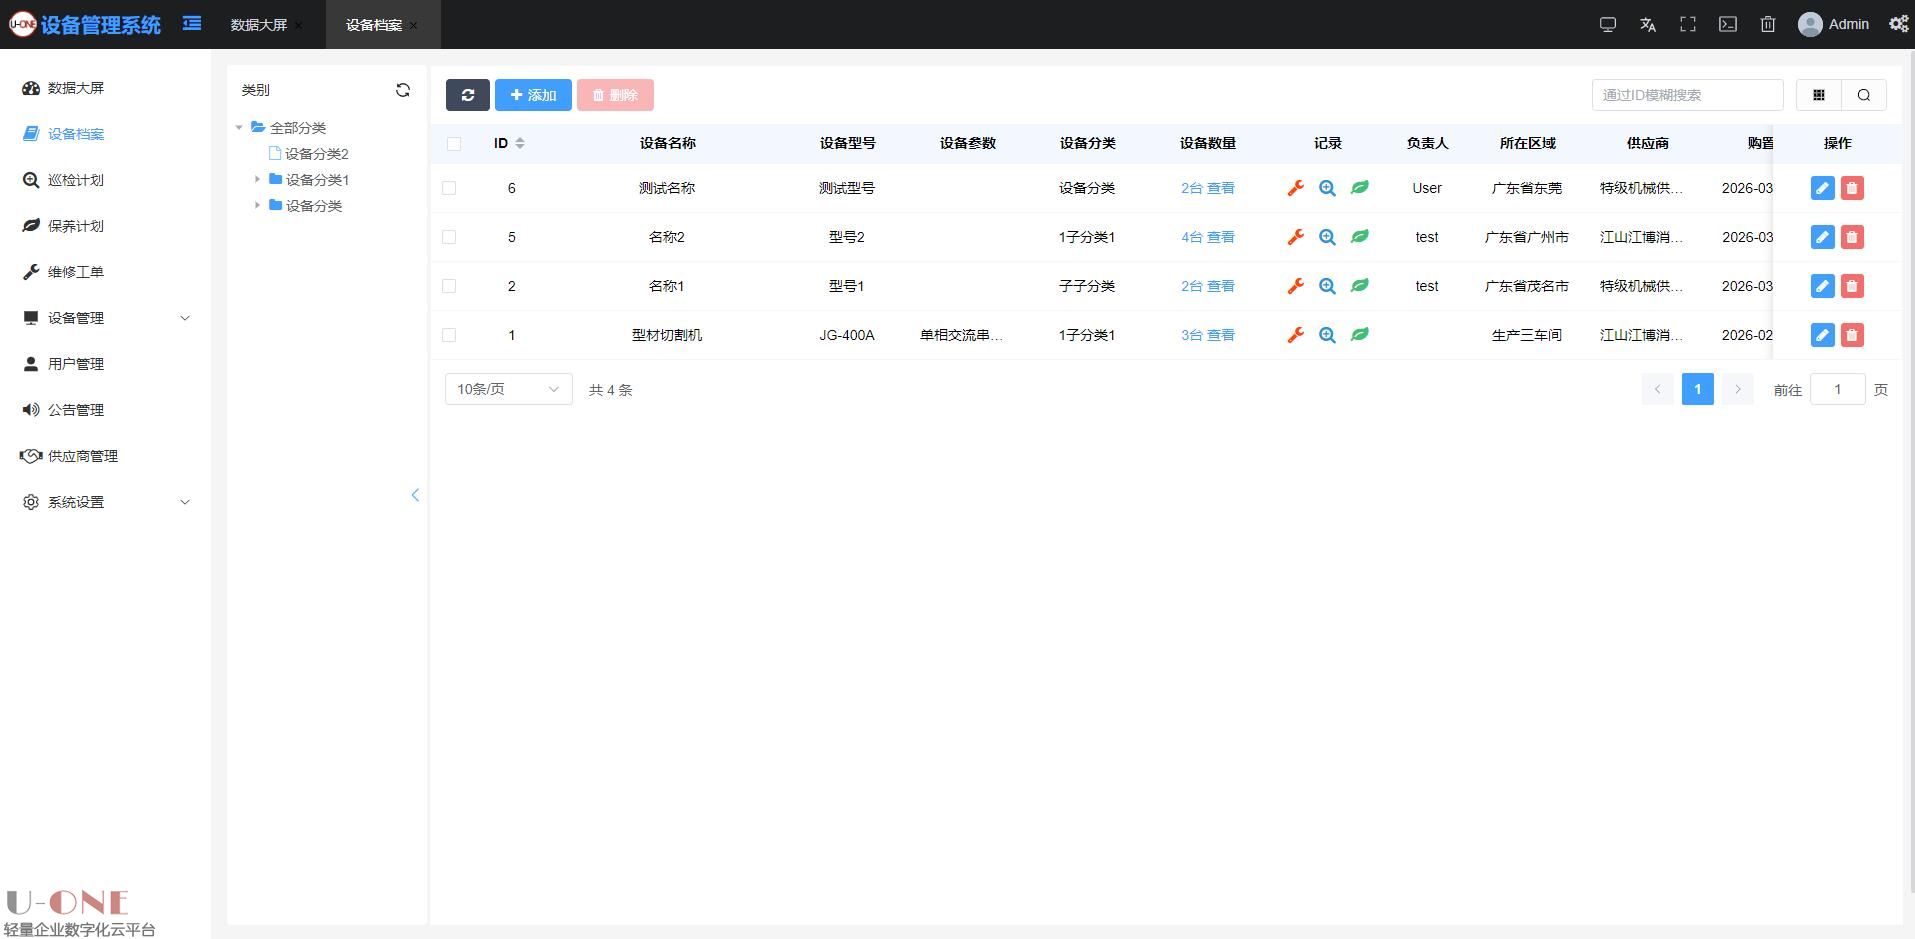Viewport: 1915px width, 939px height.
Task: Tick the checkbox for device ID 6
Action: click(x=449, y=188)
